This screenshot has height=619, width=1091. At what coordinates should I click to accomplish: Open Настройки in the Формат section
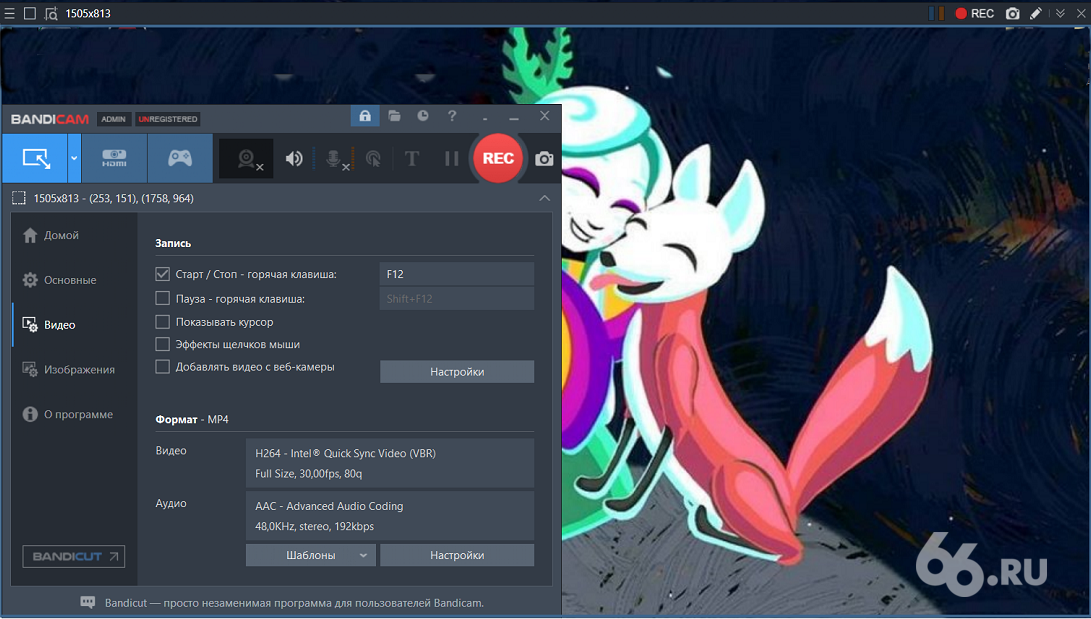click(457, 555)
